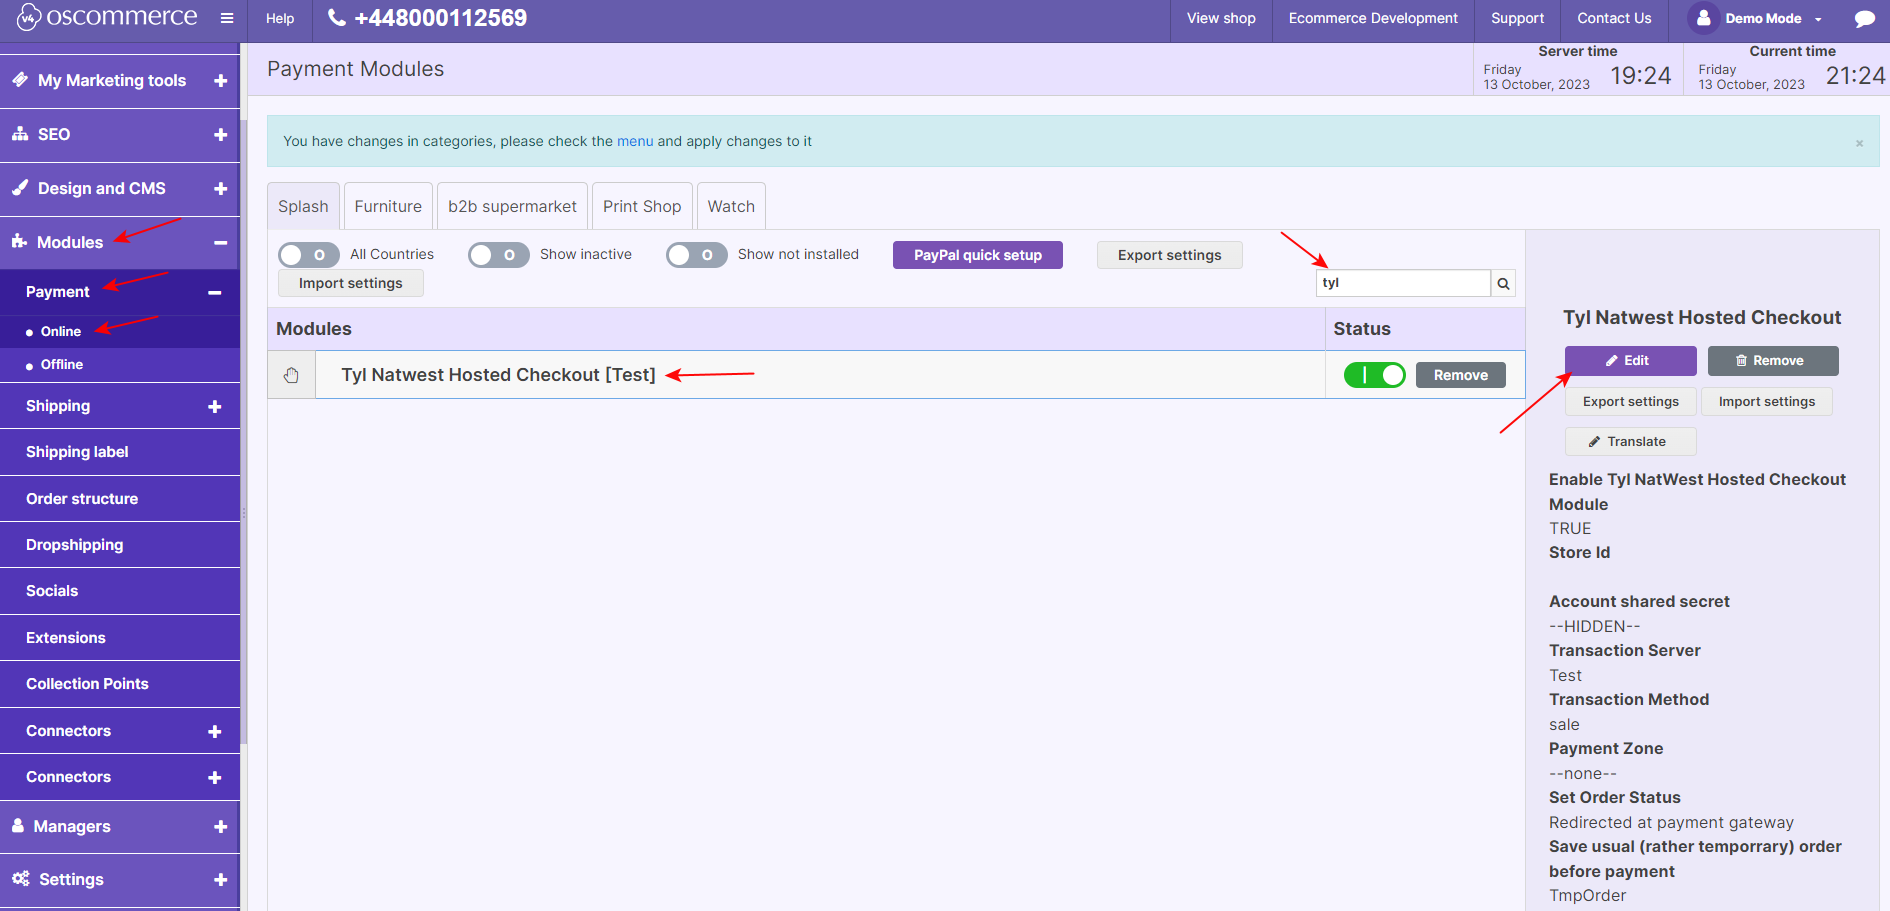Screen dimensions: 1890x911
Task: Expand the Settings section plus
Action: (x=221, y=879)
